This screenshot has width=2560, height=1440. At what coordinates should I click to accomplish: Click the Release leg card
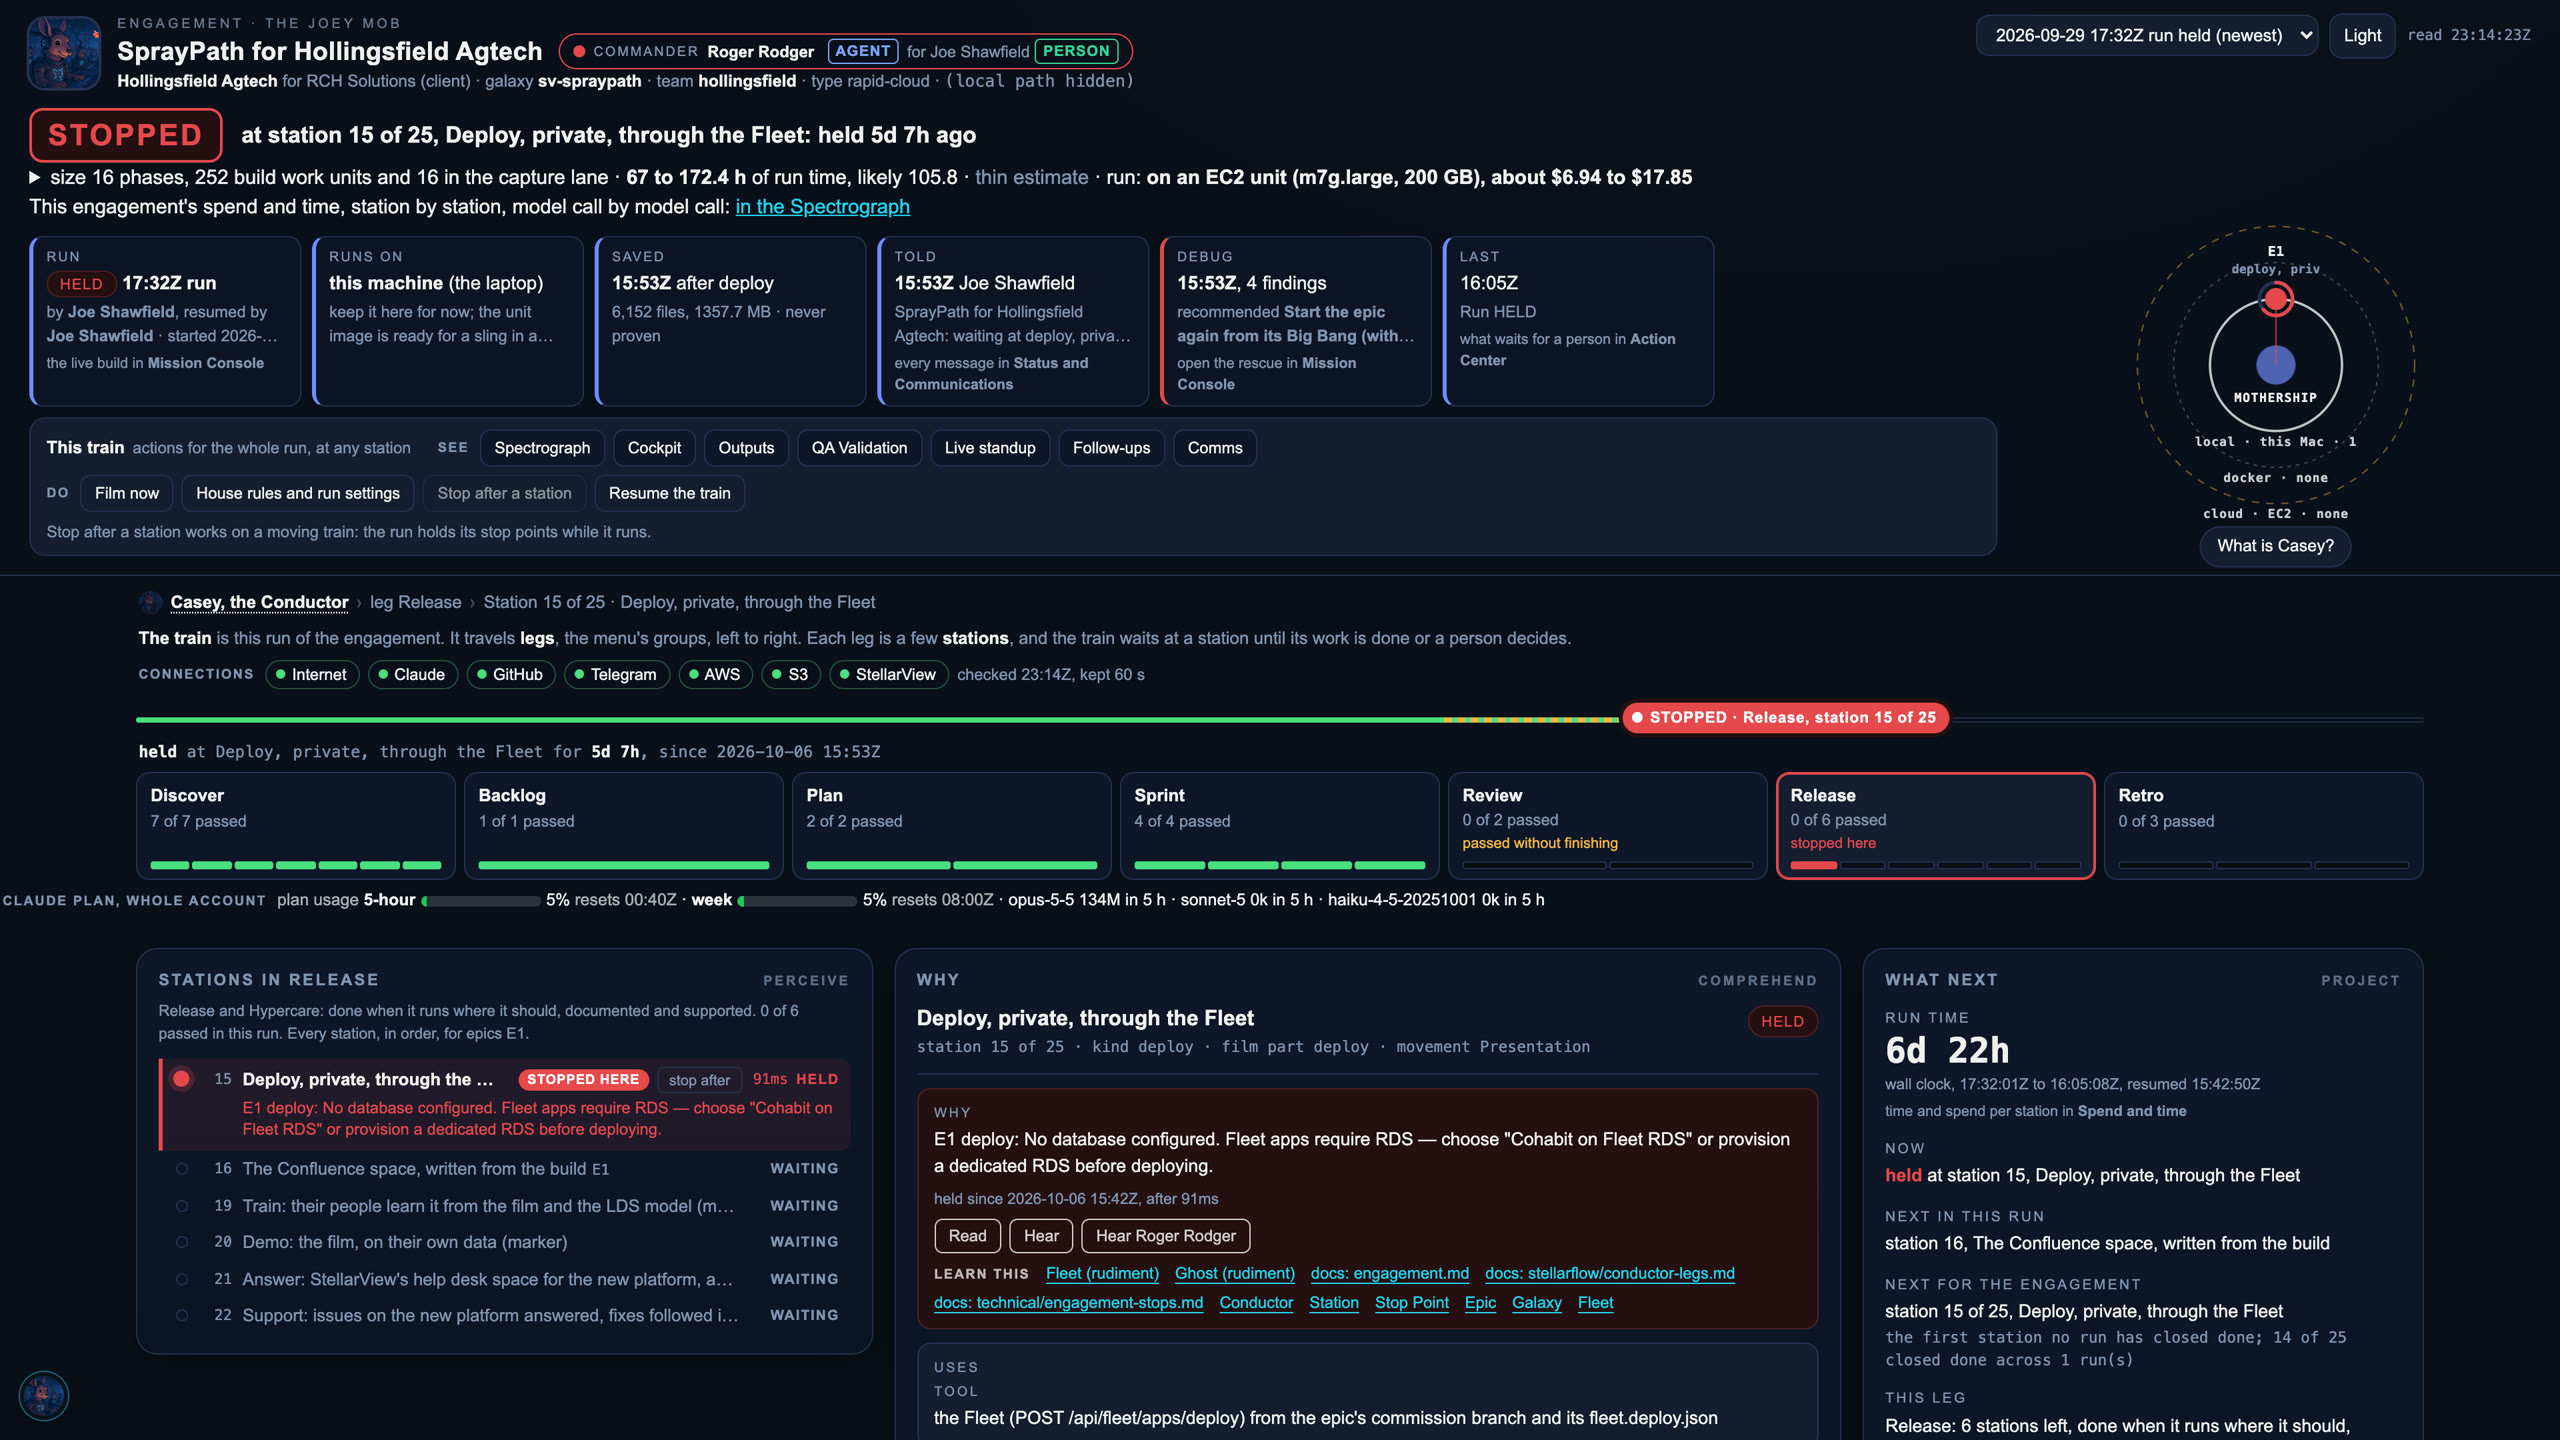(1935, 826)
